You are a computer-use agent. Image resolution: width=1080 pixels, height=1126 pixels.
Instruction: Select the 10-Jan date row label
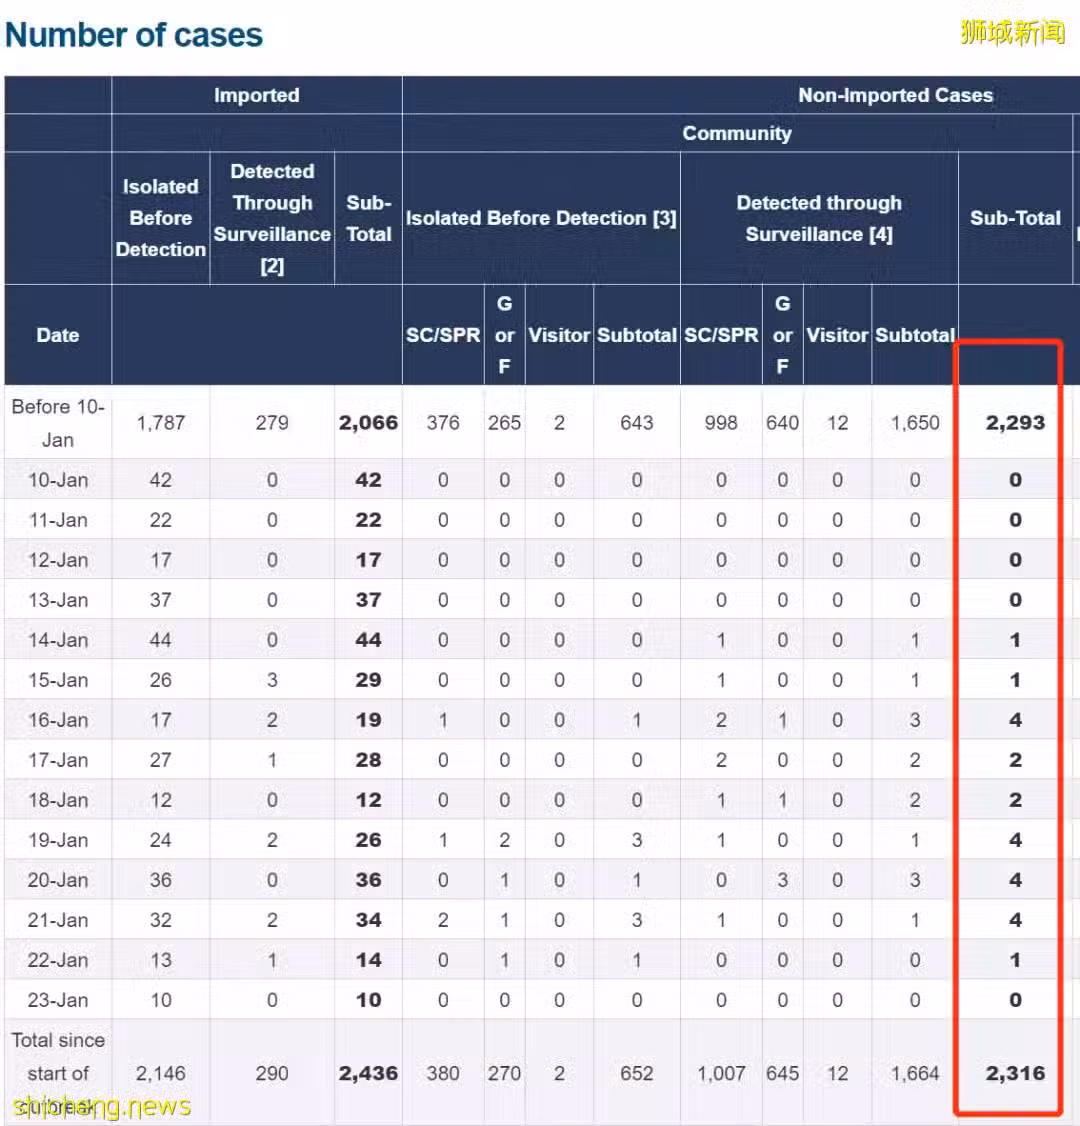coord(58,480)
